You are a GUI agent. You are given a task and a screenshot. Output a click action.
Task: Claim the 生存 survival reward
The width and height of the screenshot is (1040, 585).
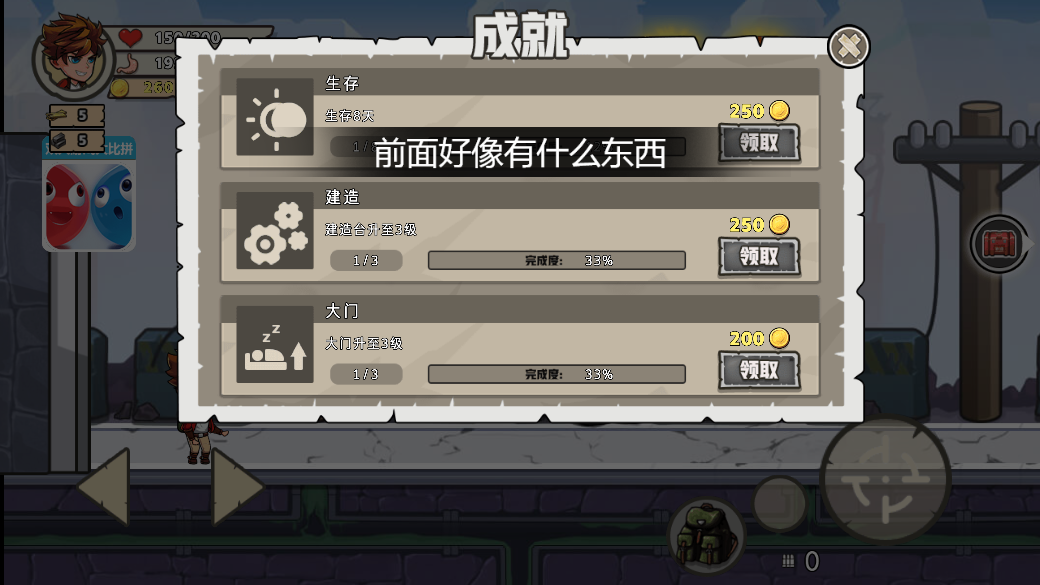click(759, 143)
